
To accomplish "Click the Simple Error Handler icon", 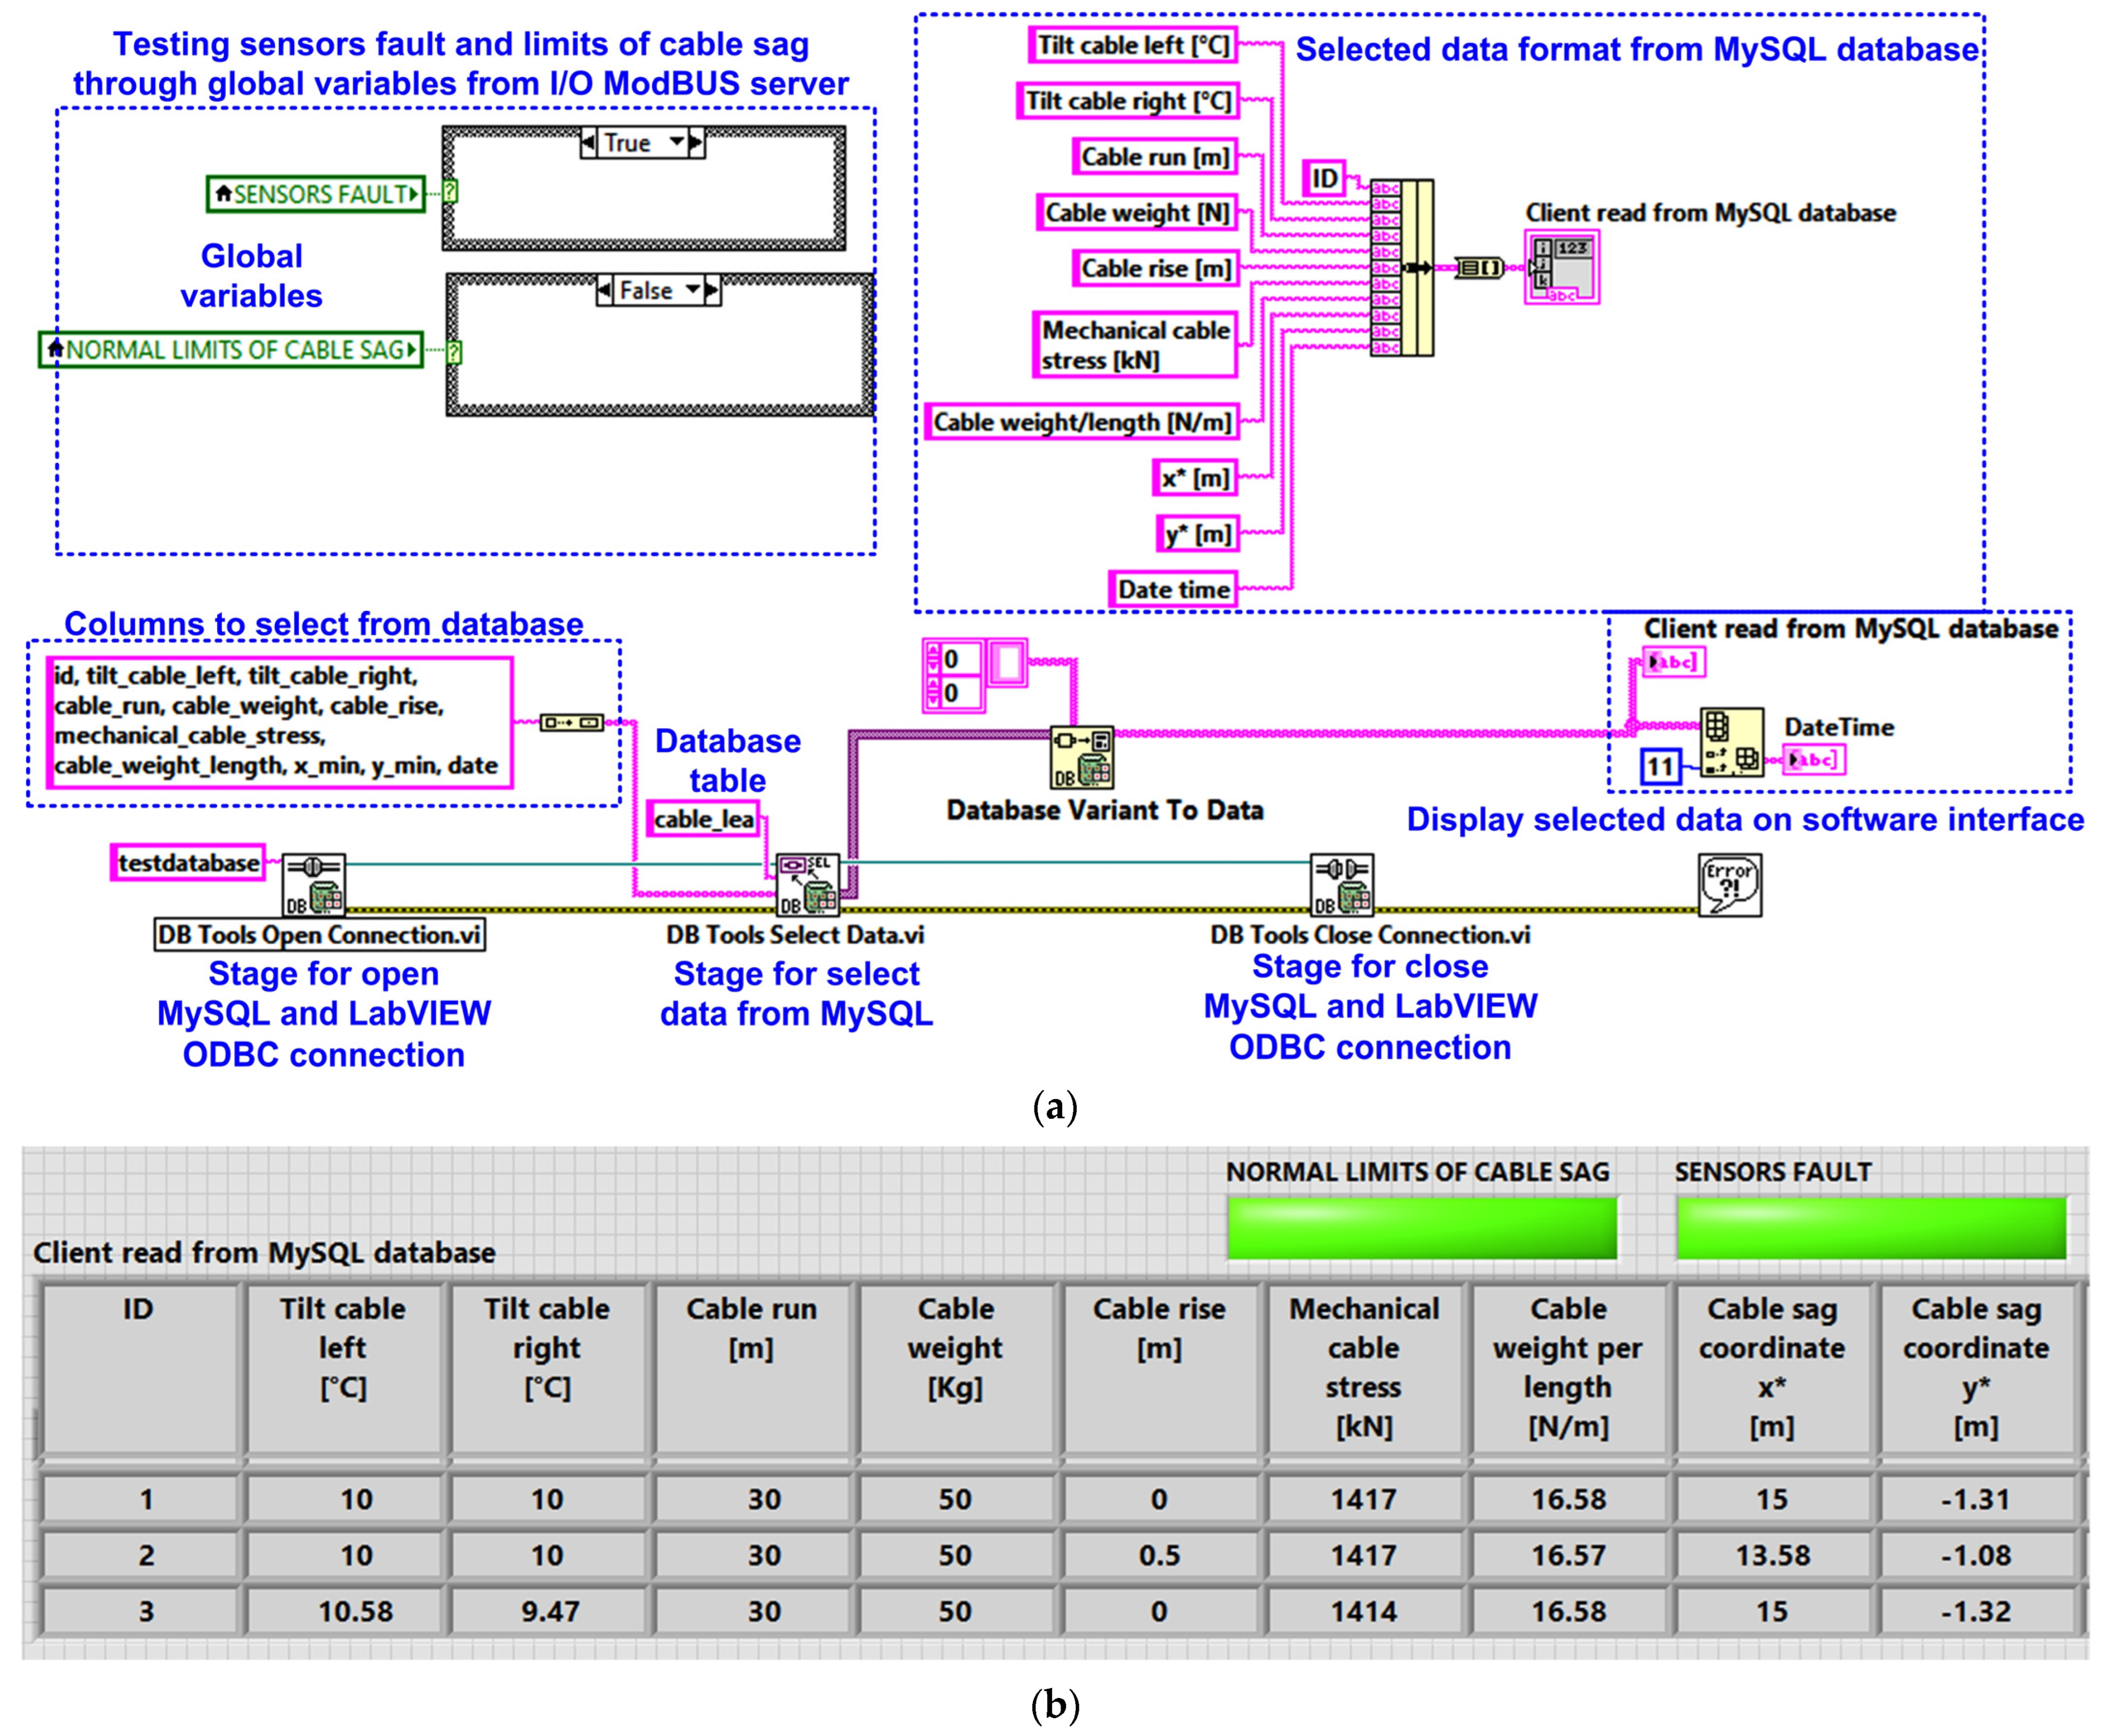I will click(x=1729, y=884).
